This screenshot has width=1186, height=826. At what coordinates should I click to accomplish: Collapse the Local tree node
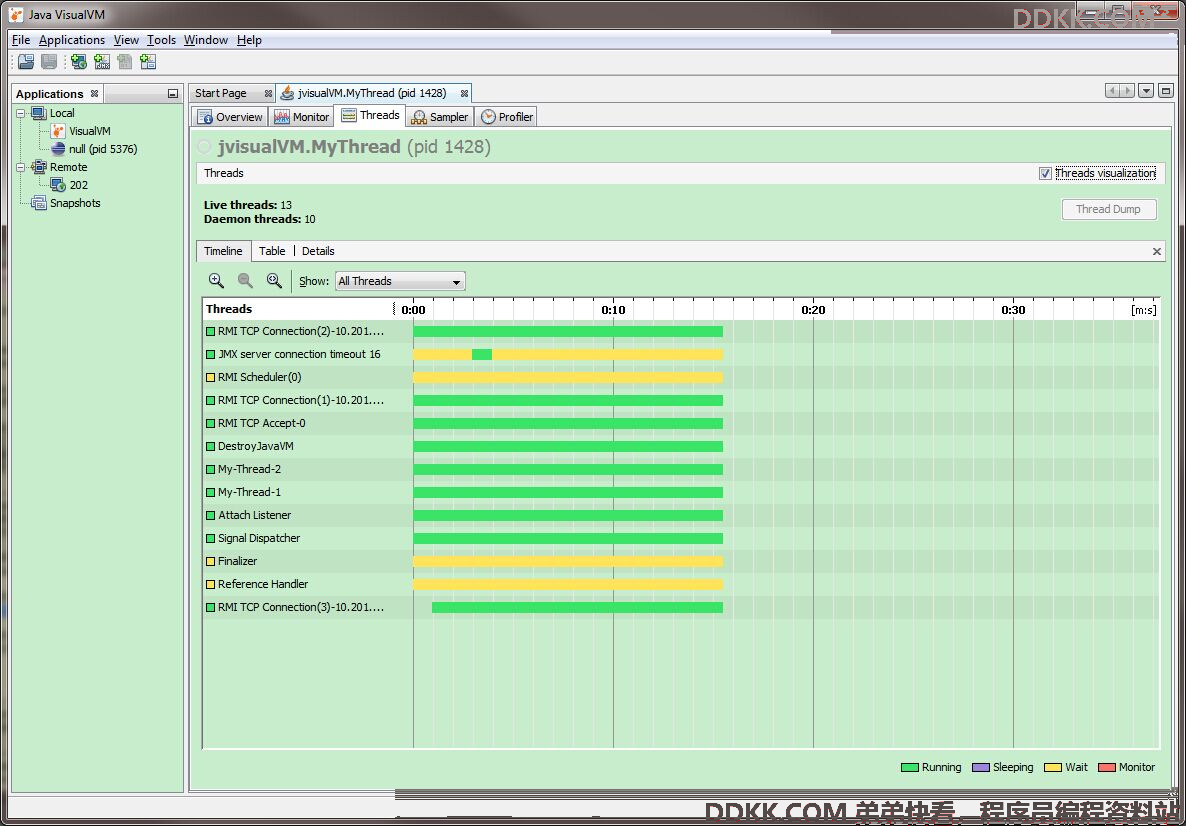point(20,113)
